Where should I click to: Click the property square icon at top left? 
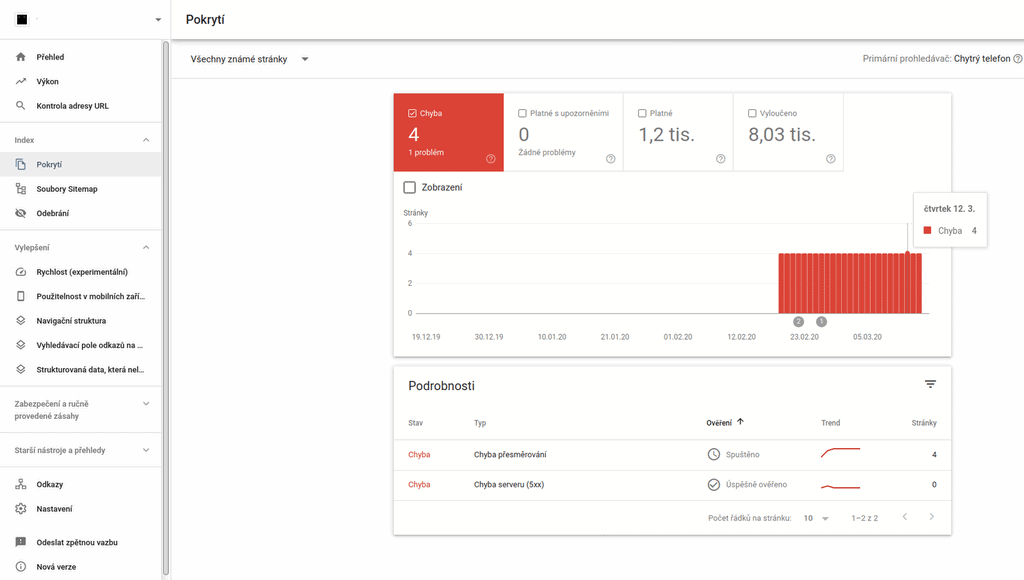(x=22, y=20)
